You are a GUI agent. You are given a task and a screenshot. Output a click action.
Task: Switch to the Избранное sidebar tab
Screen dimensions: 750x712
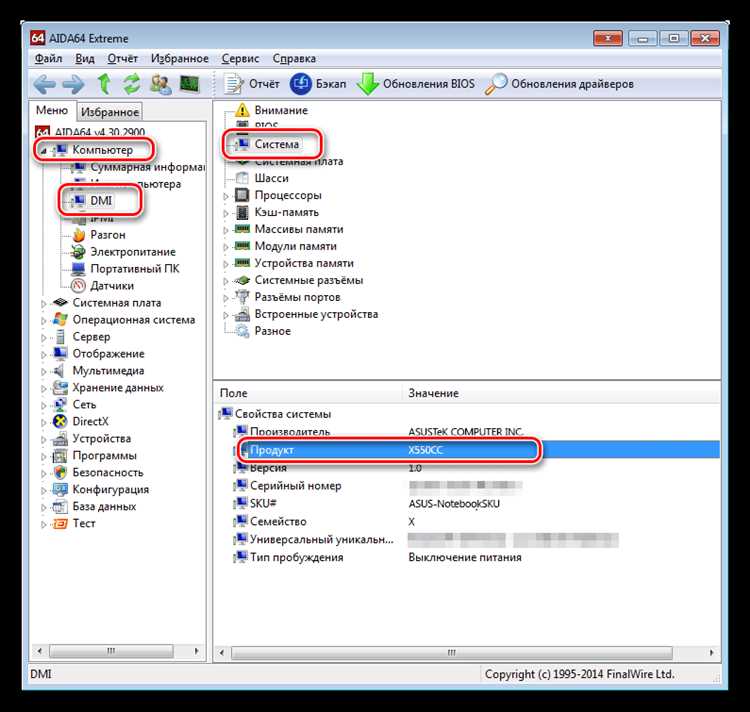pyautogui.click(x=110, y=112)
